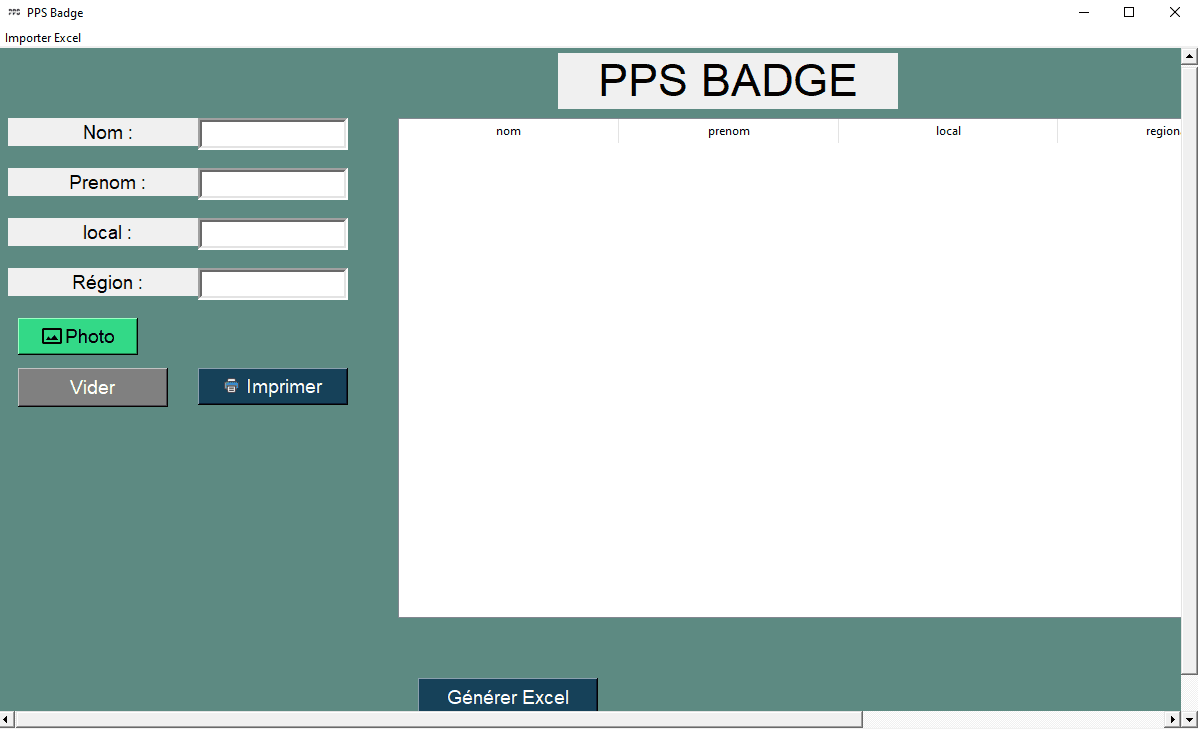The height and width of the screenshot is (729, 1198).
Task: Click the image icon on the Photo button
Action: pyautogui.click(x=52, y=335)
